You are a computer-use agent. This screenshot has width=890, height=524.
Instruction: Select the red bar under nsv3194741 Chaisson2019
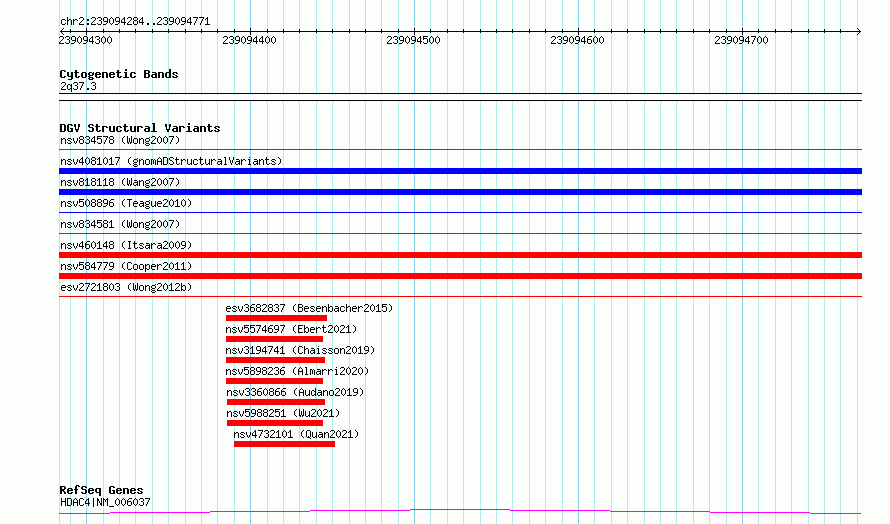point(275,360)
